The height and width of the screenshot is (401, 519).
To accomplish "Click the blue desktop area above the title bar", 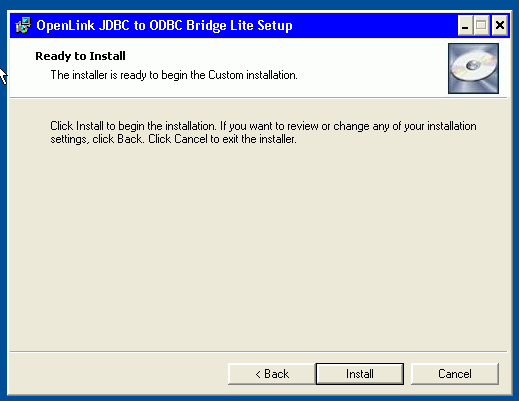I will coord(259,5).
